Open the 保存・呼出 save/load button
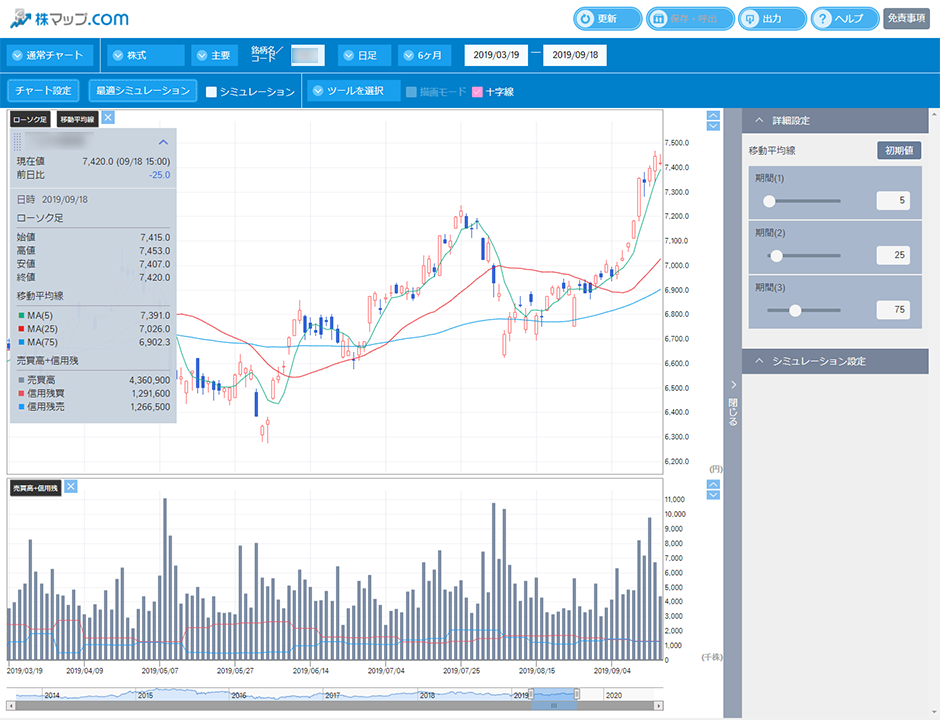This screenshot has height=720, width=940. 690,19
